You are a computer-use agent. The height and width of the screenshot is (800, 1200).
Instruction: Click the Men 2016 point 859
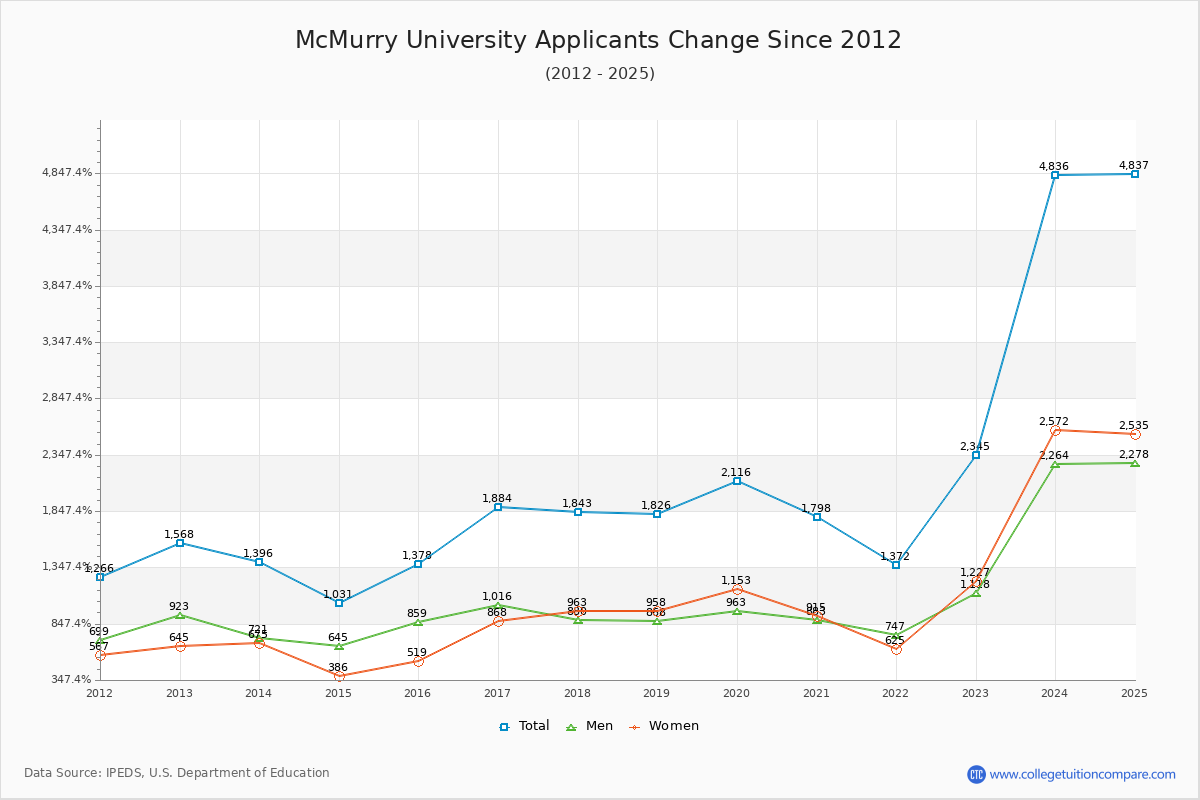click(418, 622)
